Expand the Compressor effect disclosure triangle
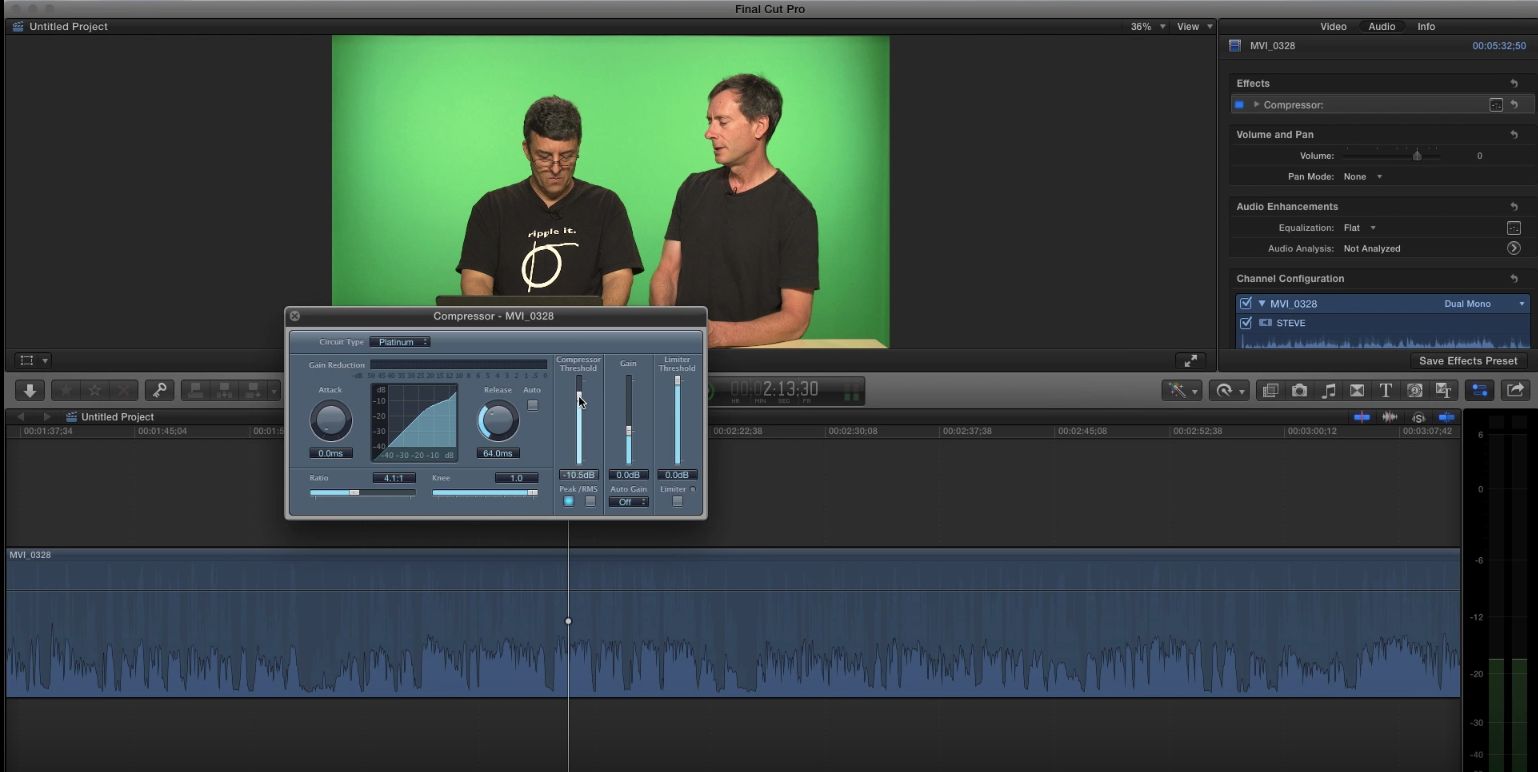The height and width of the screenshot is (772, 1538). click(1256, 105)
